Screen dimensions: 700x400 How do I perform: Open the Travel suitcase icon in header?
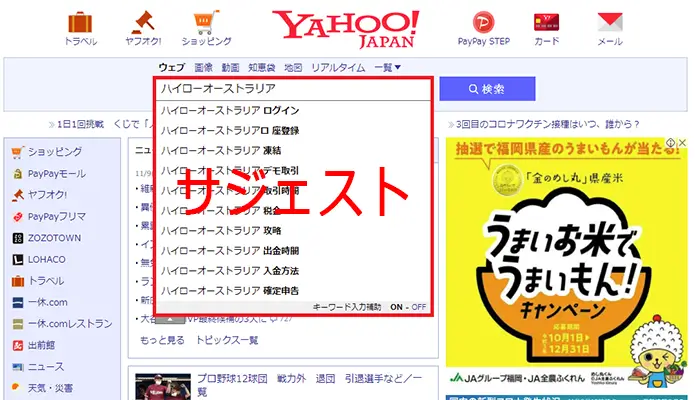(x=80, y=22)
